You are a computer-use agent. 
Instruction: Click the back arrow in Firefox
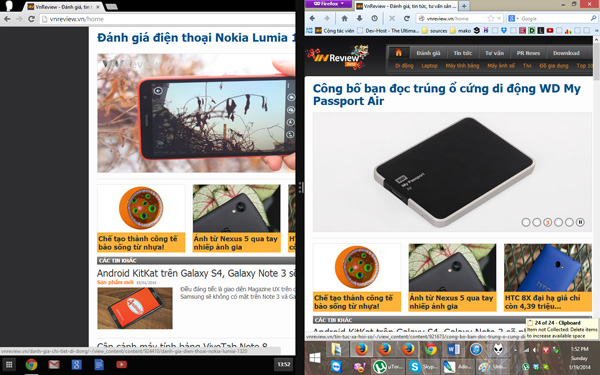pos(312,18)
